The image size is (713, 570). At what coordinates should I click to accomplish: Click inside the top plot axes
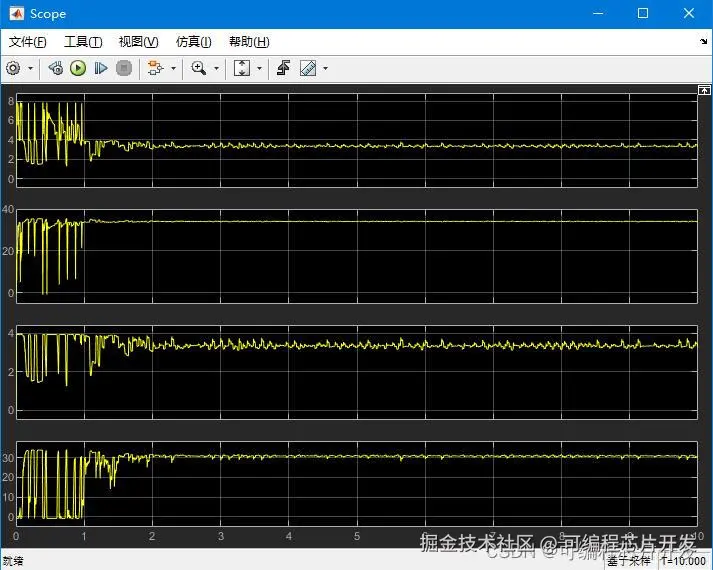356,140
